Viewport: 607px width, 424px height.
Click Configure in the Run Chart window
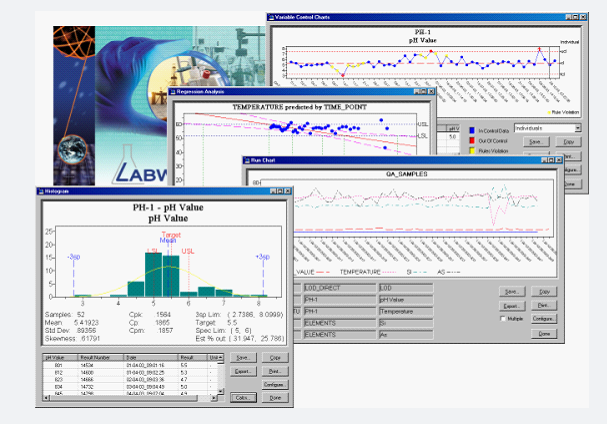544,319
